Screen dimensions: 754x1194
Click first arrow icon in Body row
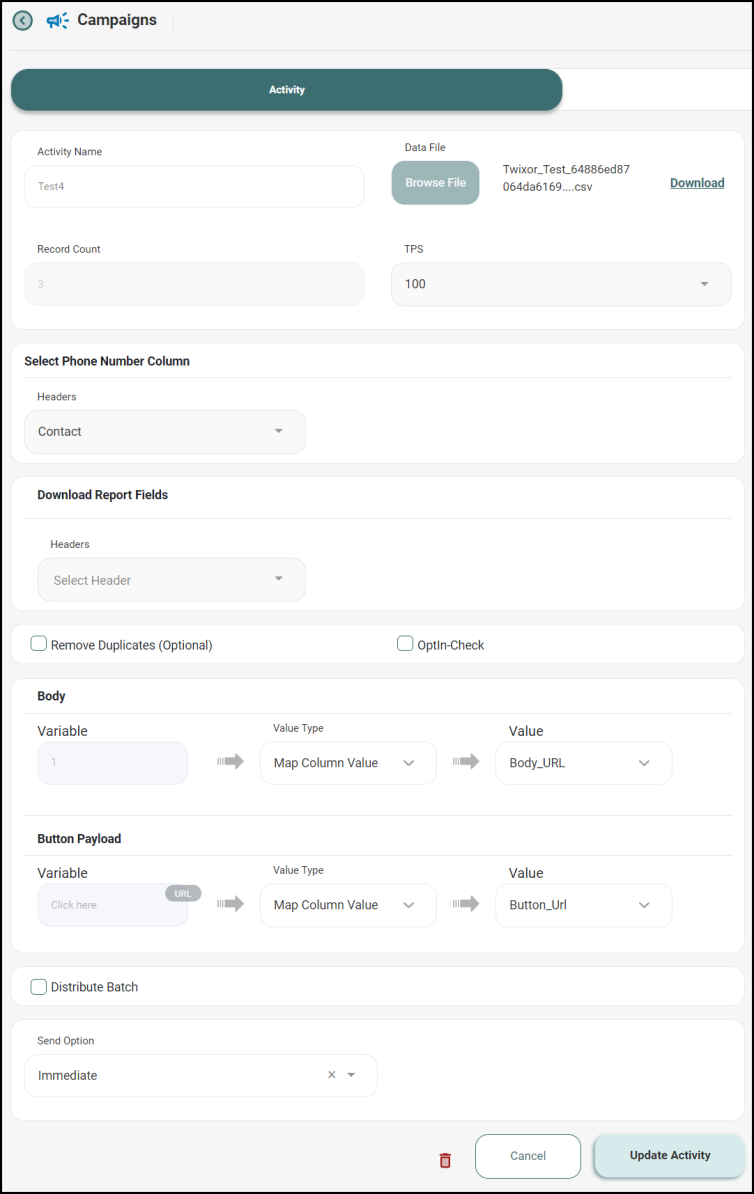pos(230,762)
